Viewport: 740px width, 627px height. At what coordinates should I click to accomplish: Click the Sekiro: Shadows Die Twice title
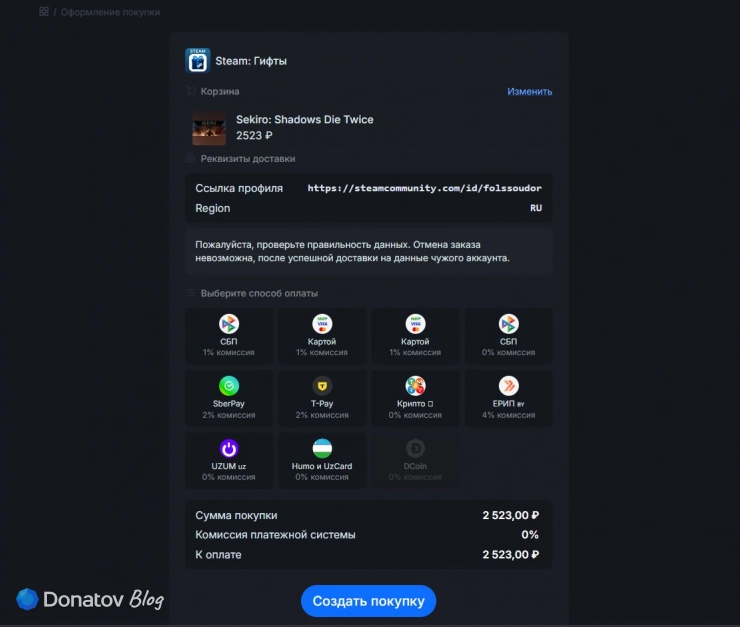coord(304,119)
